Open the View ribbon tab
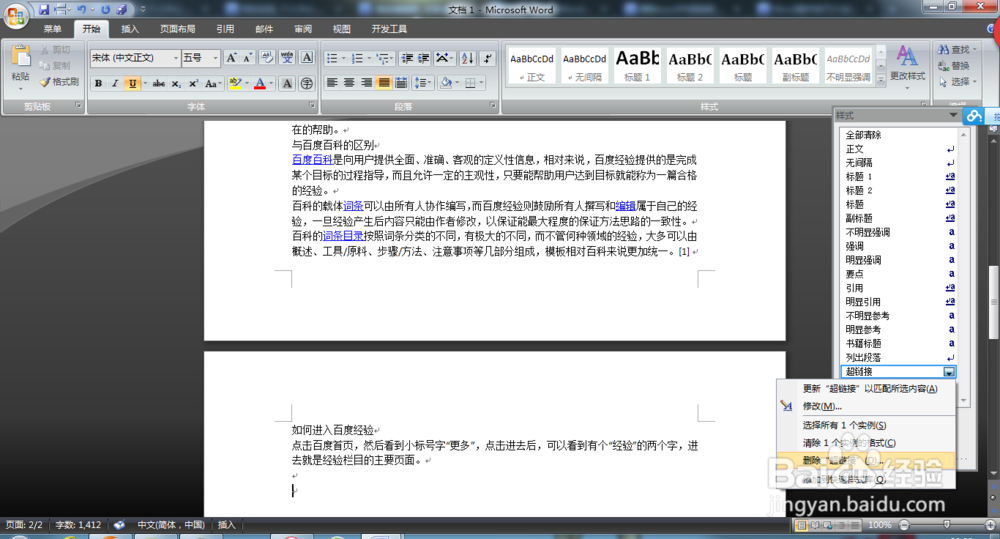The height and width of the screenshot is (539, 1000). click(x=342, y=29)
